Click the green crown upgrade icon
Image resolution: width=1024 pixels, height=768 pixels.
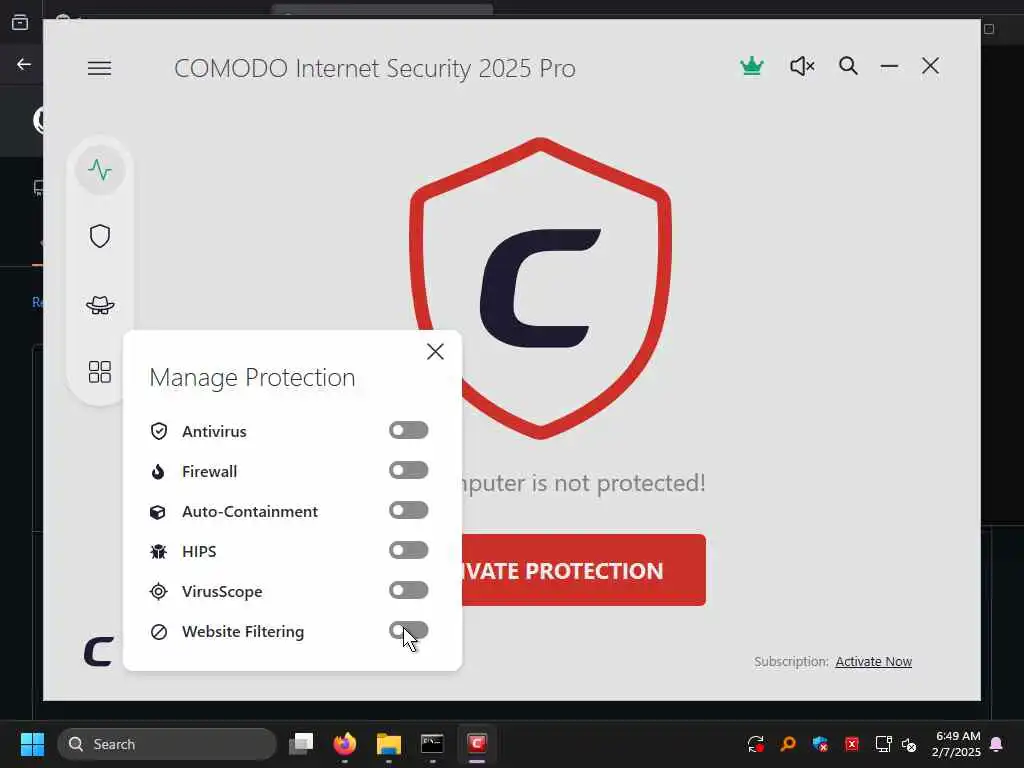click(x=752, y=66)
